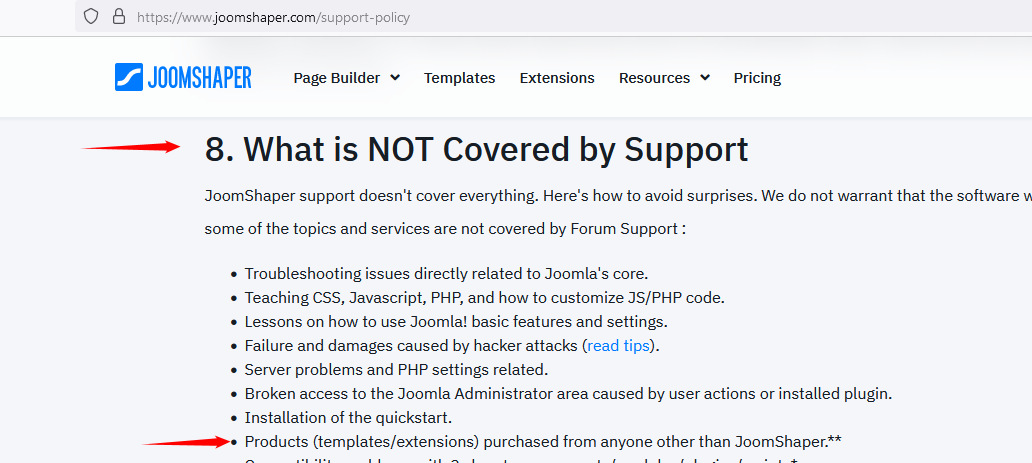Click the red arrow beside the section heading
This screenshot has width=1032, height=463.
click(x=131, y=148)
